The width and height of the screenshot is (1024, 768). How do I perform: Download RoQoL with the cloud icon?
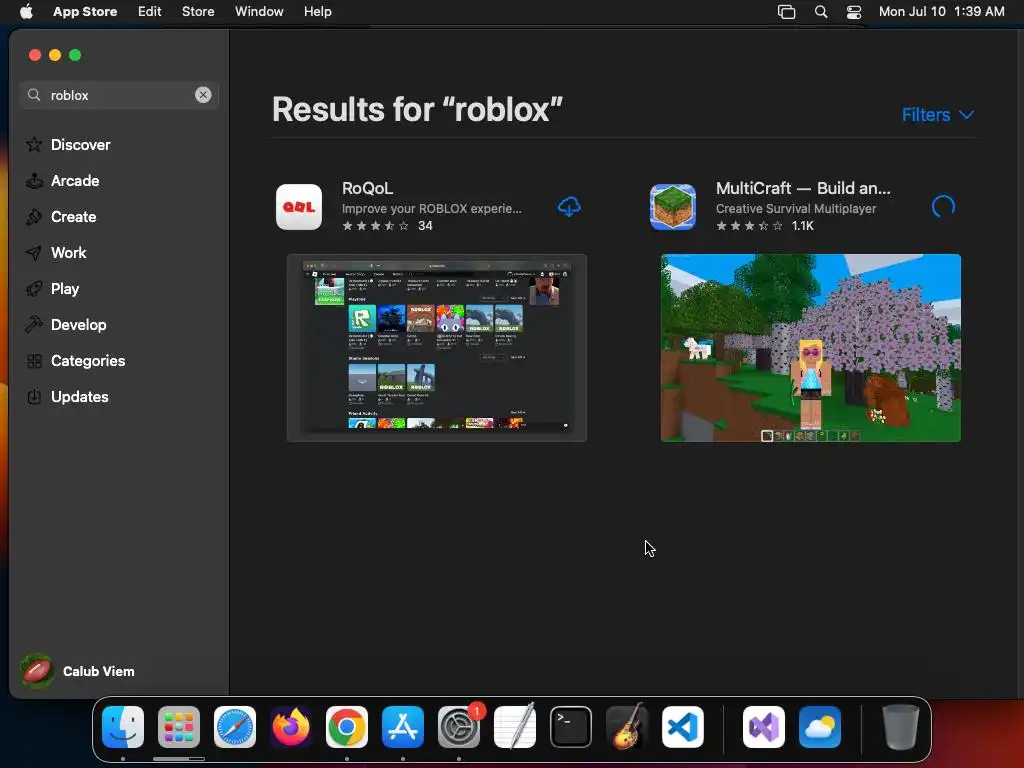569,207
